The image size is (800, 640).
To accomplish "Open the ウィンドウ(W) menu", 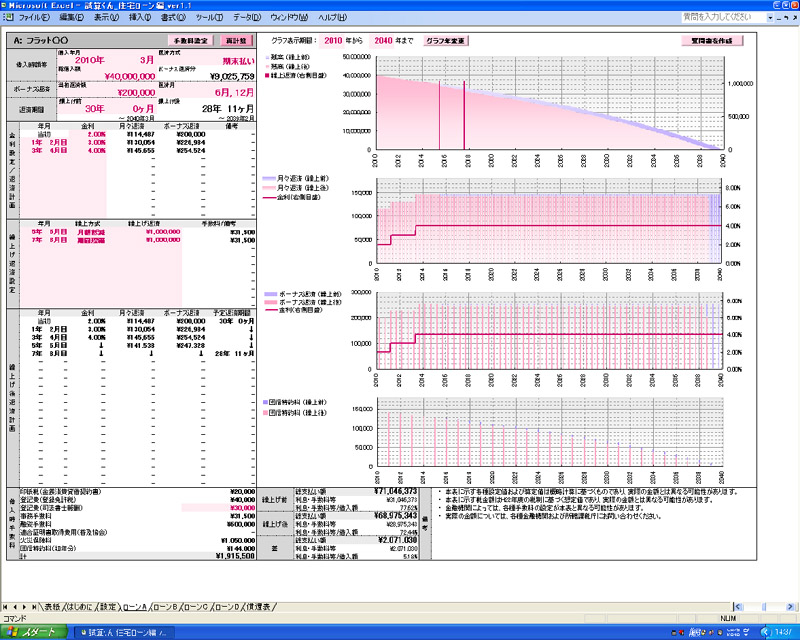I will coord(289,17).
